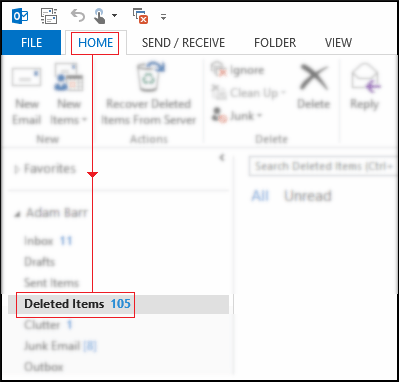Screen dimensions: 399x382
Task: Collapse the Adam Barr mailbox tree
Action: [x=18, y=213]
